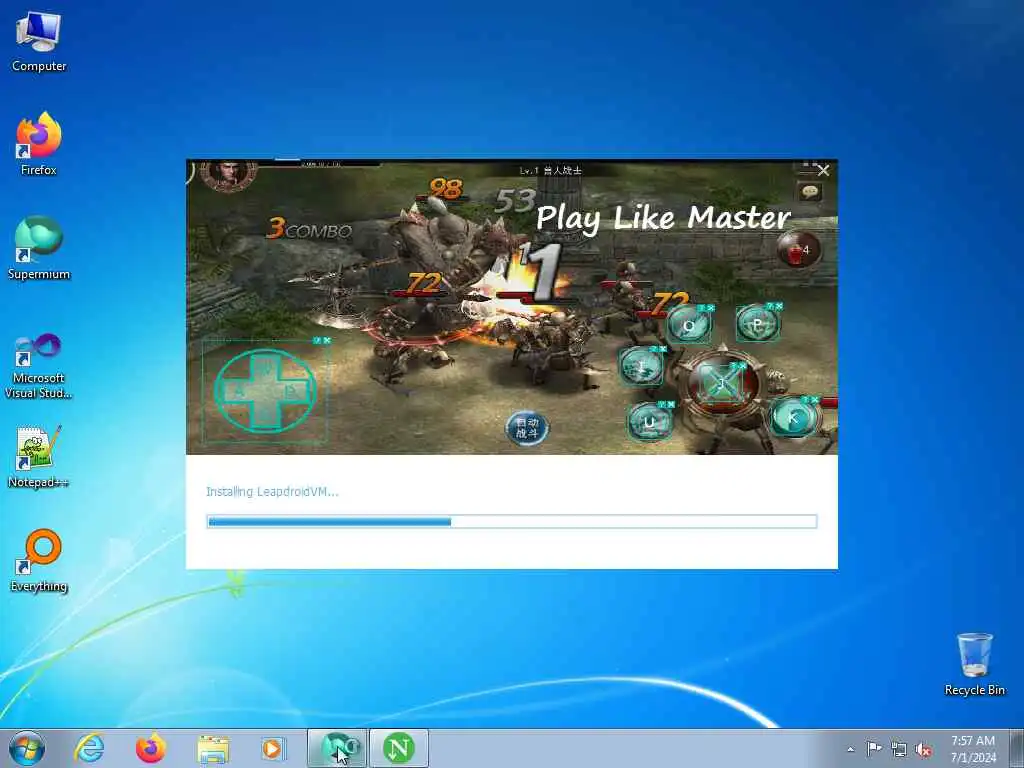Screen dimensions: 1024x768
Task: Launch Windows Media Player from taskbar
Action: coord(273,748)
